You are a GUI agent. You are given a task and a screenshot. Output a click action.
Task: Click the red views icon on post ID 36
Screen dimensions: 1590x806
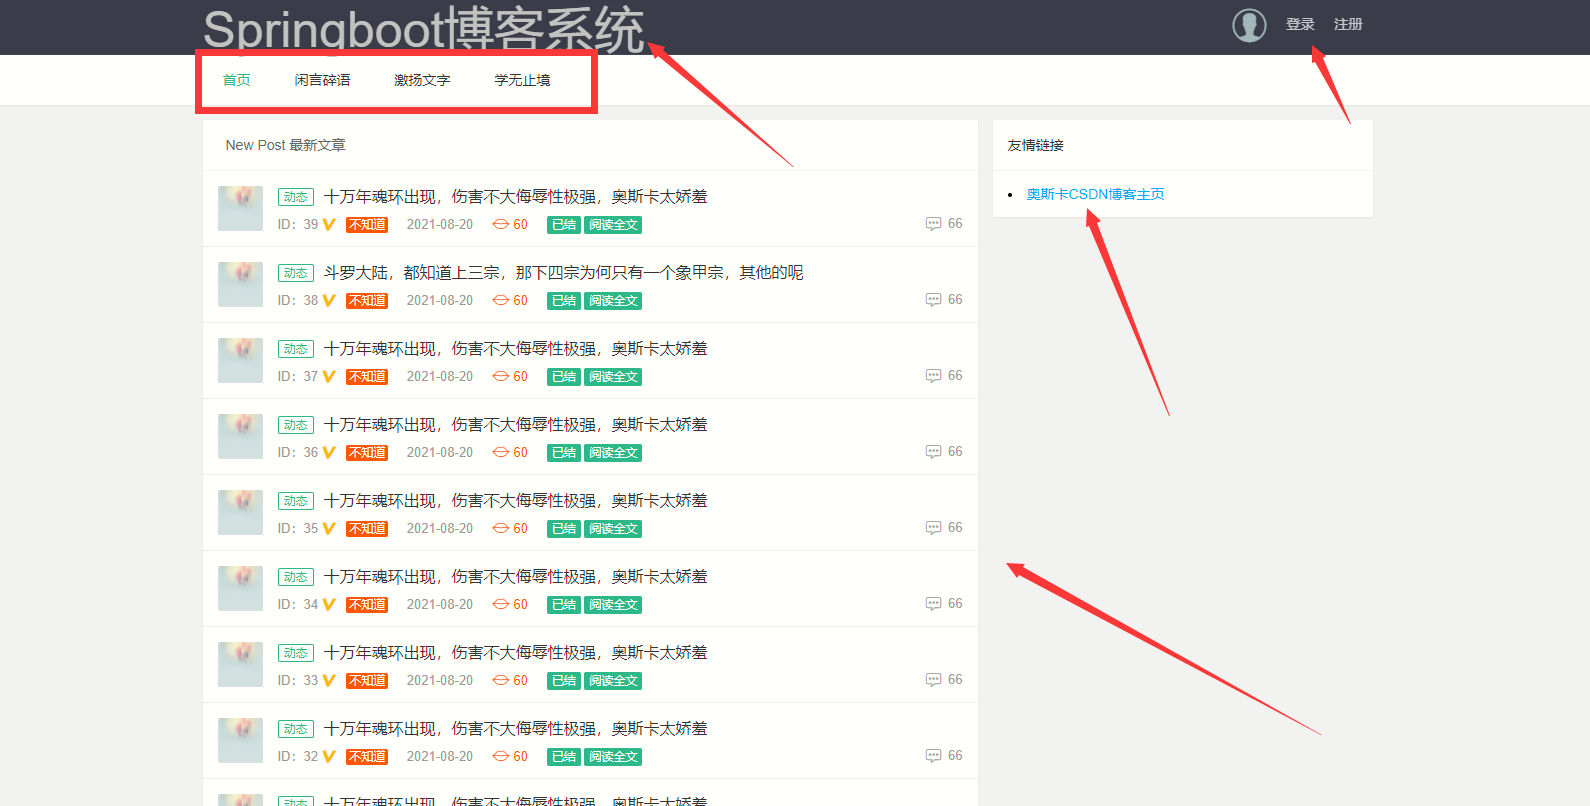pos(501,453)
